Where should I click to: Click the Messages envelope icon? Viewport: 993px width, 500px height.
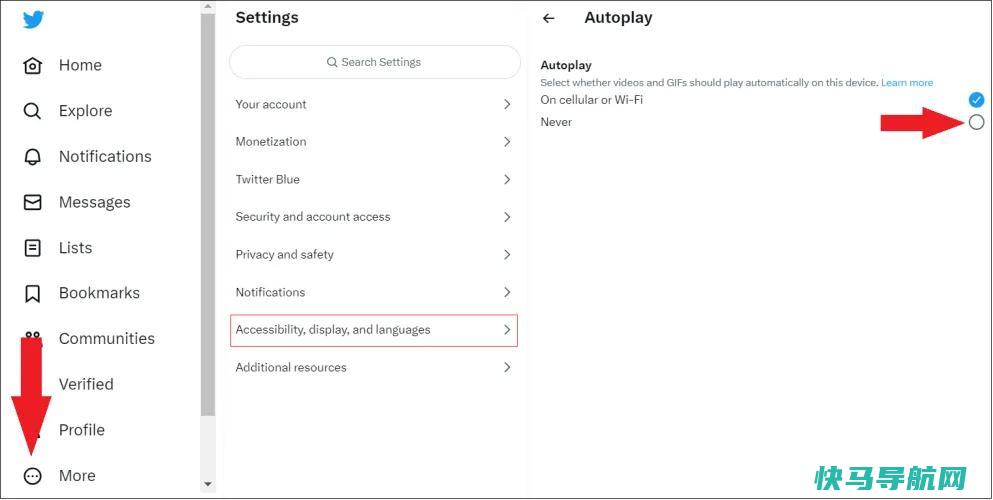32,203
